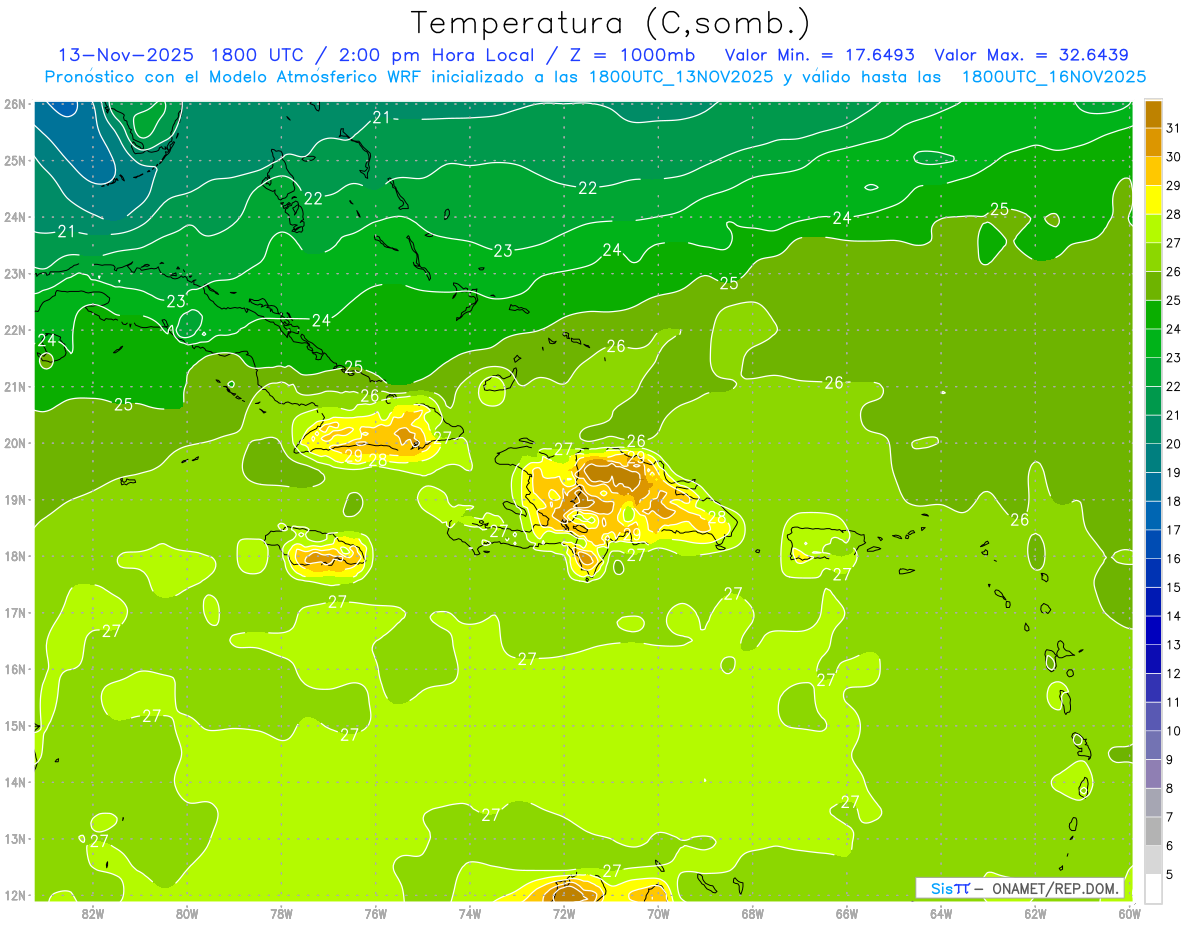
Task: Click the "64W" longitude axis label
Action: pos(941,912)
